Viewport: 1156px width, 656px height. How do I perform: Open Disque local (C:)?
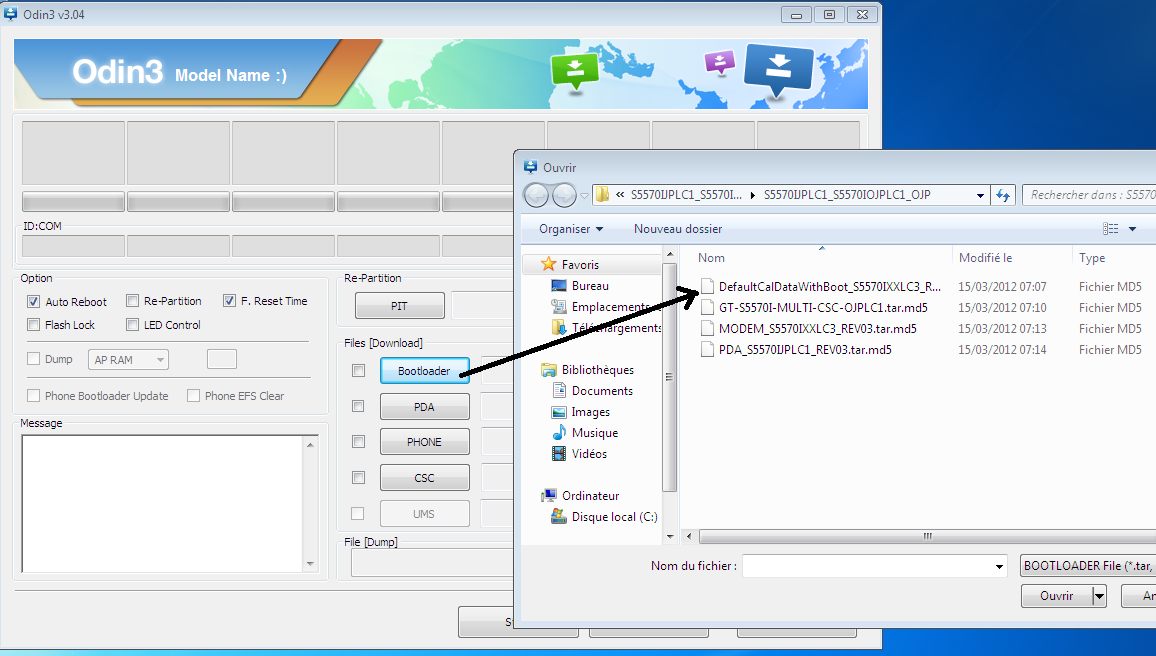click(x=614, y=517)
